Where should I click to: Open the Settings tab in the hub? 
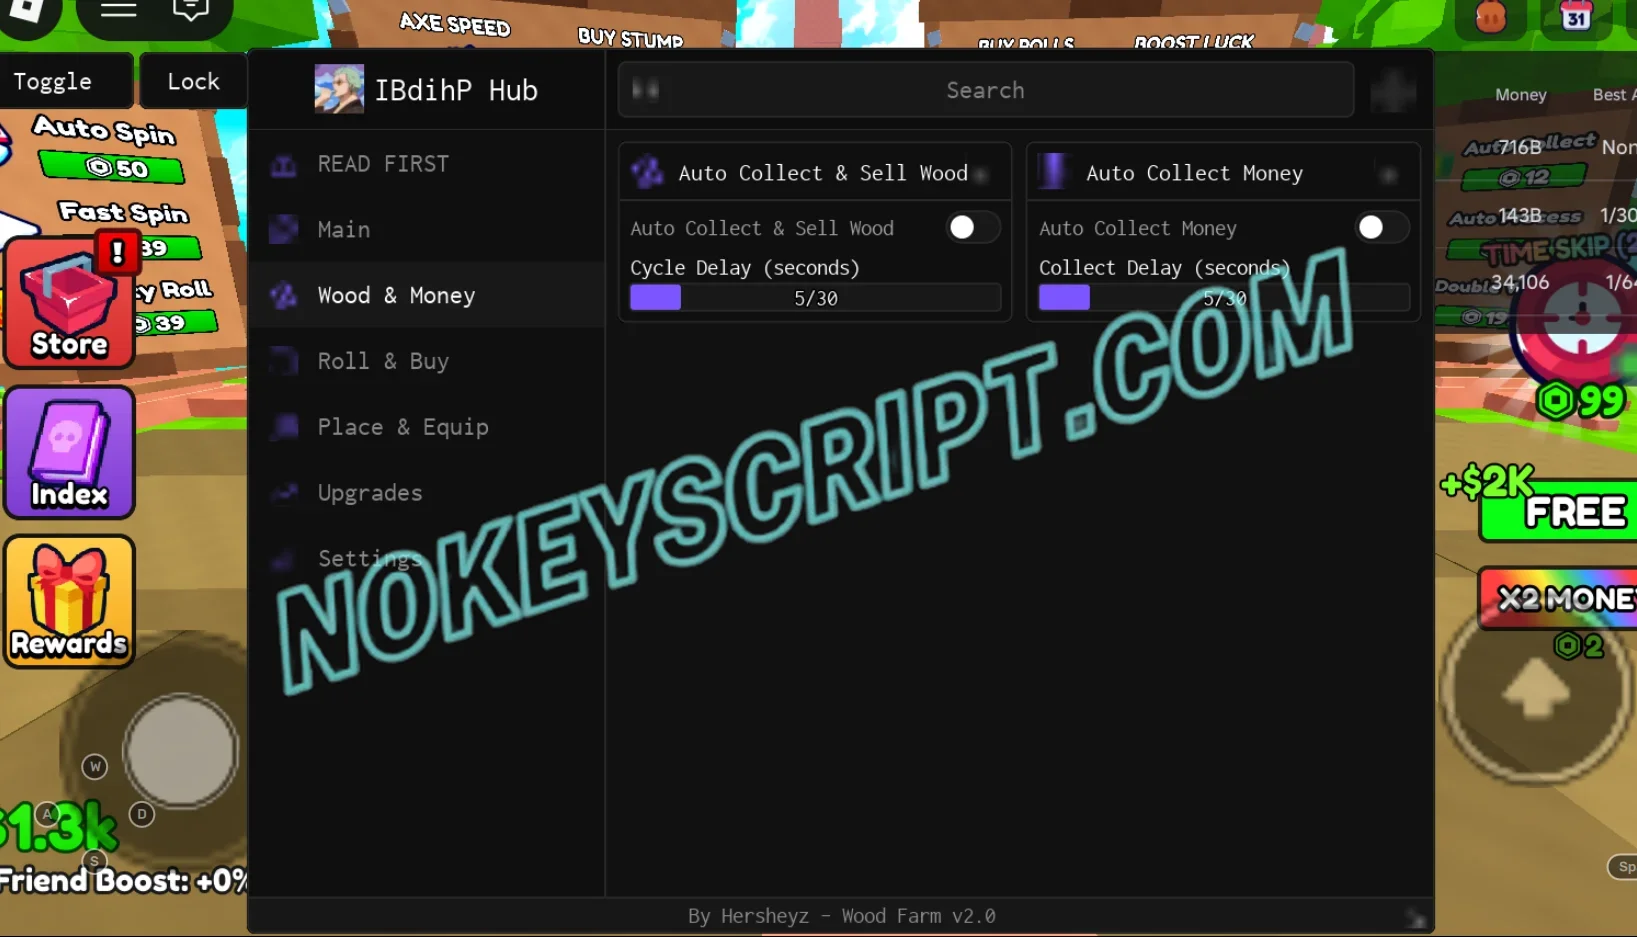[x=426, y=559]
